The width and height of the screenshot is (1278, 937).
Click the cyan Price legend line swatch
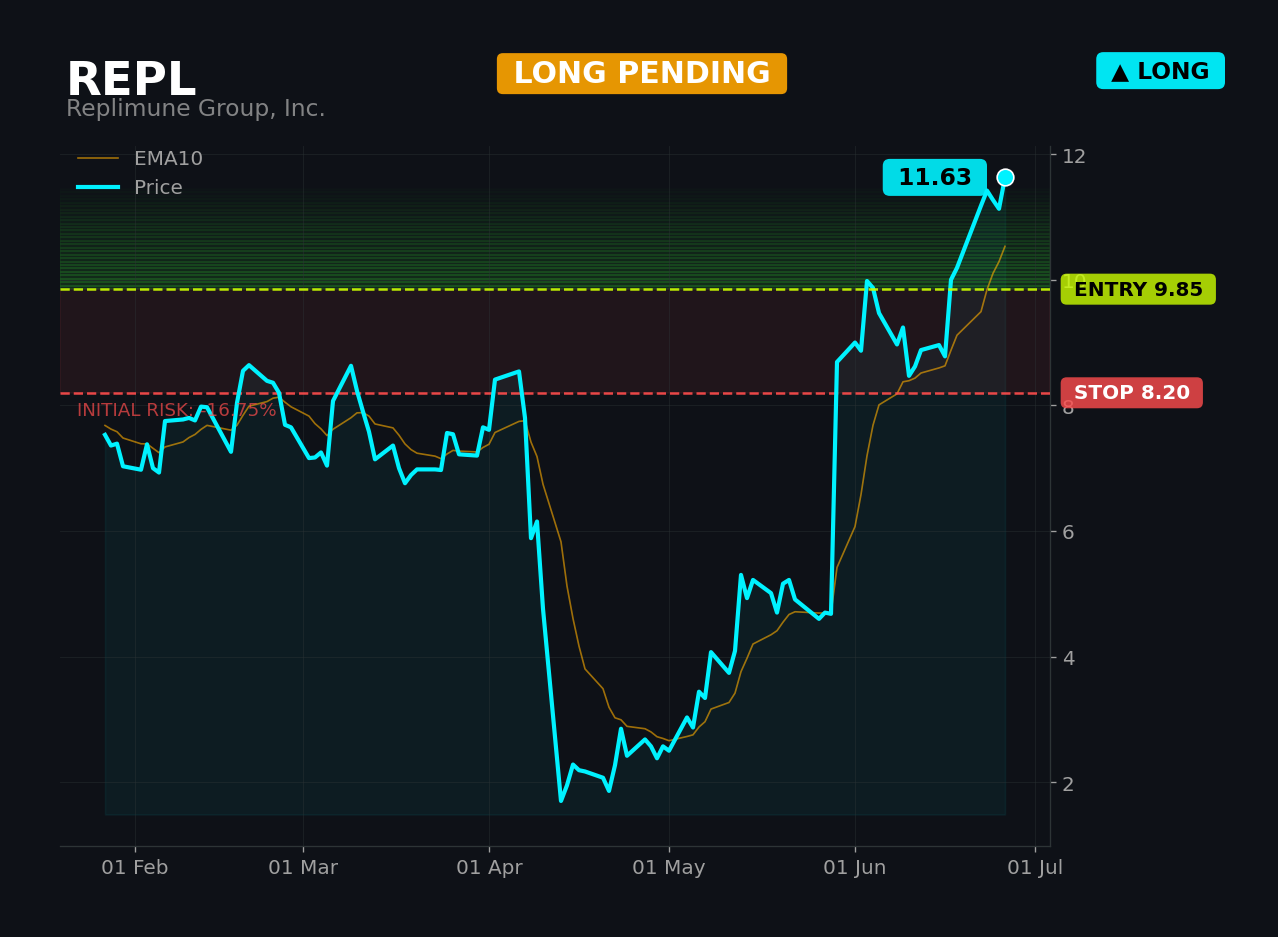point(98,188)
